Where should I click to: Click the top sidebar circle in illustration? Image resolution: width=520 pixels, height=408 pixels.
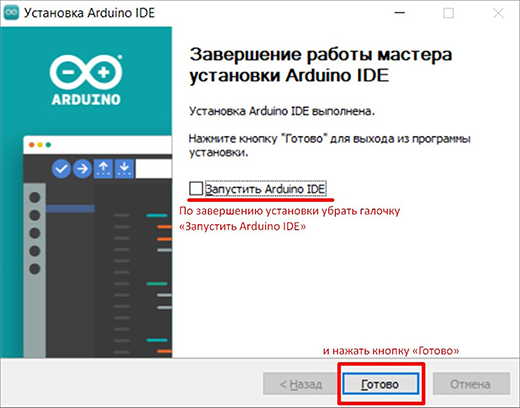[35, 197]
